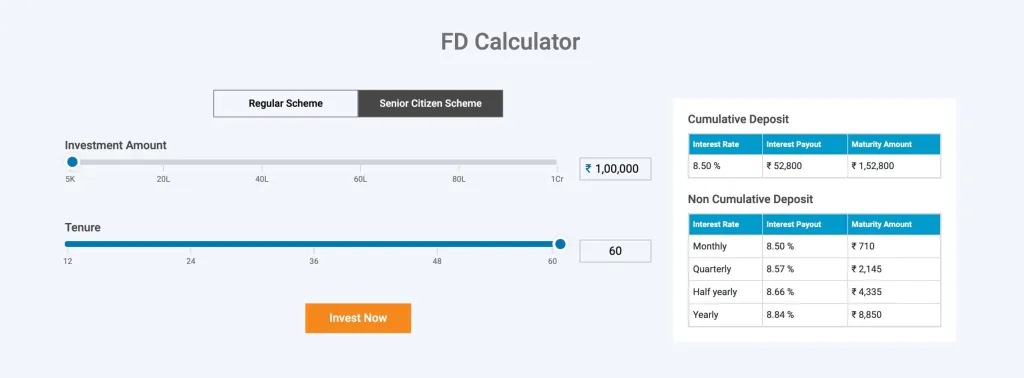Set investment slider to 20L mark
The width and height of the screenshot is (1024, 378).
click(163, 162)
